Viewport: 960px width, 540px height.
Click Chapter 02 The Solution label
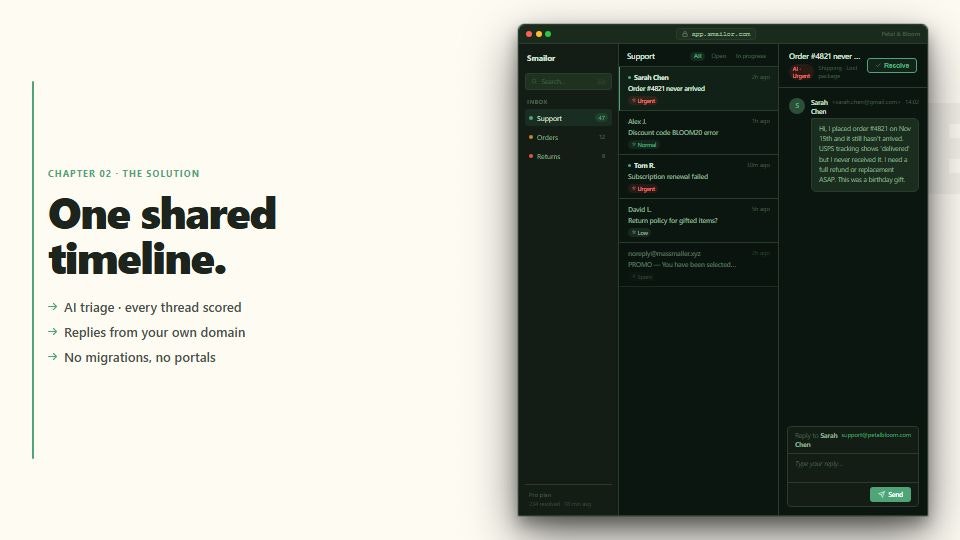(x=124, y=173)
